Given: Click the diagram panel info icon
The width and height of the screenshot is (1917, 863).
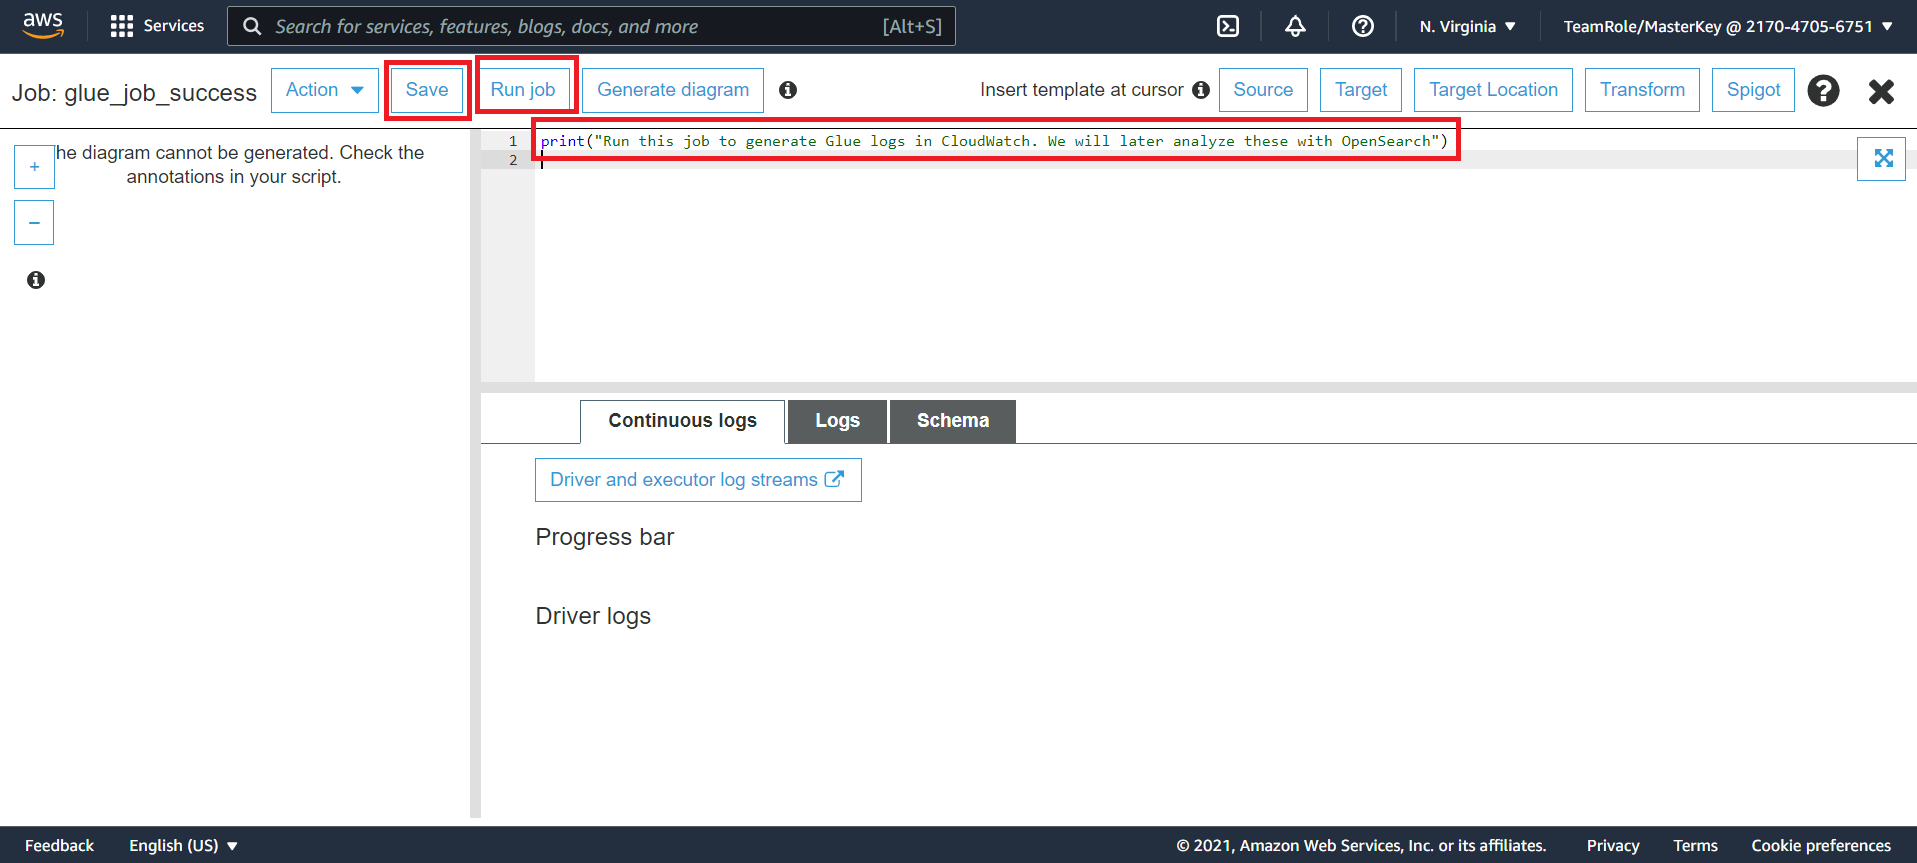Looking at the screenshot, I should click(36, 280).
